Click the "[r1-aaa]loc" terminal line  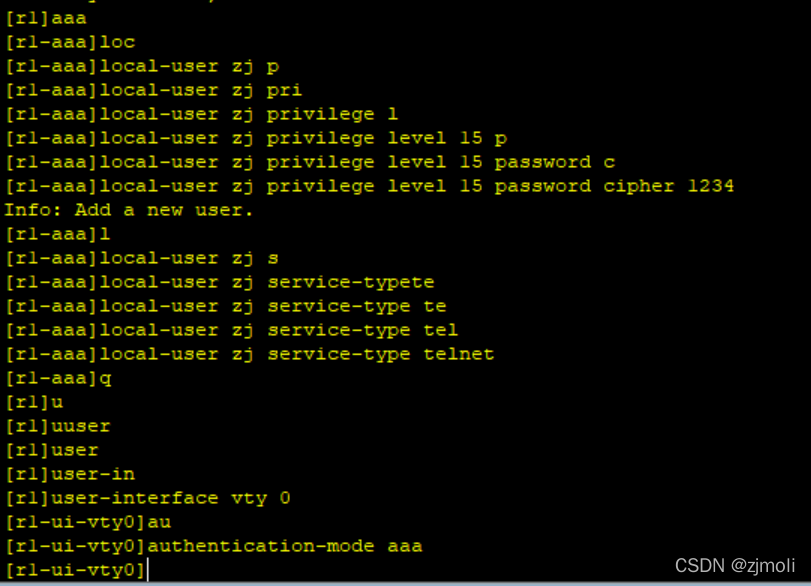tap(70, 42)
